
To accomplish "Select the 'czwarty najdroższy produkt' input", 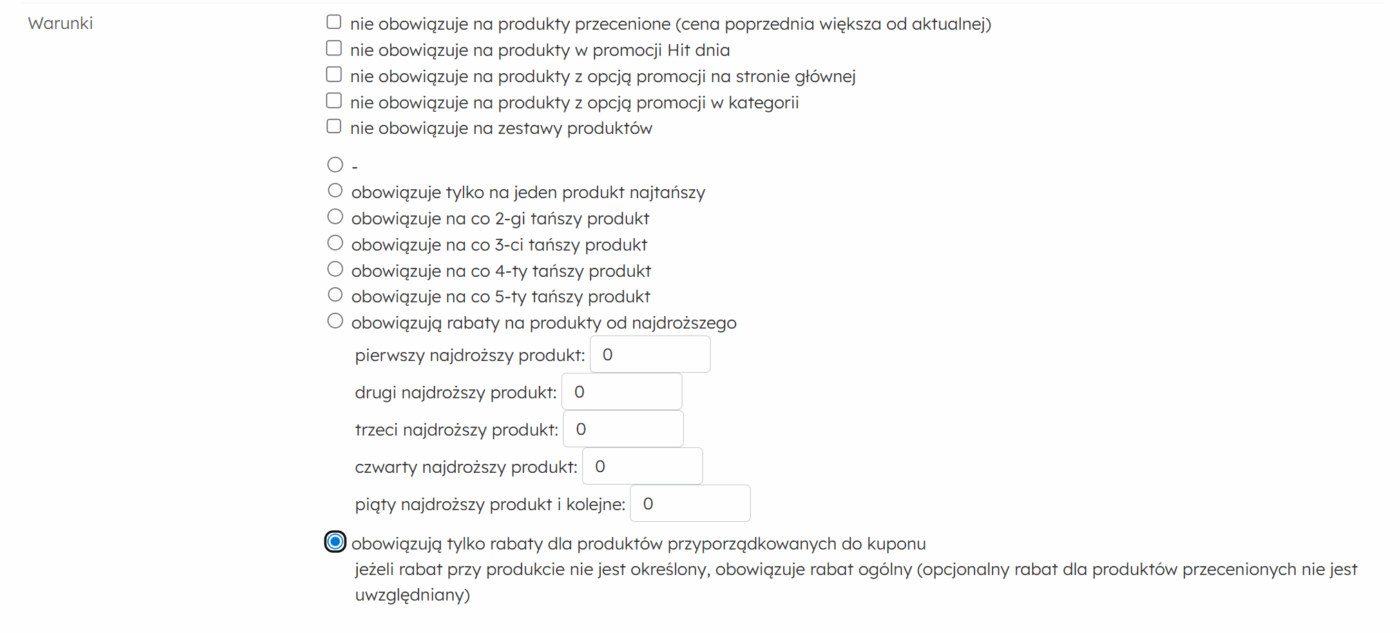I will tap(642, 466).
